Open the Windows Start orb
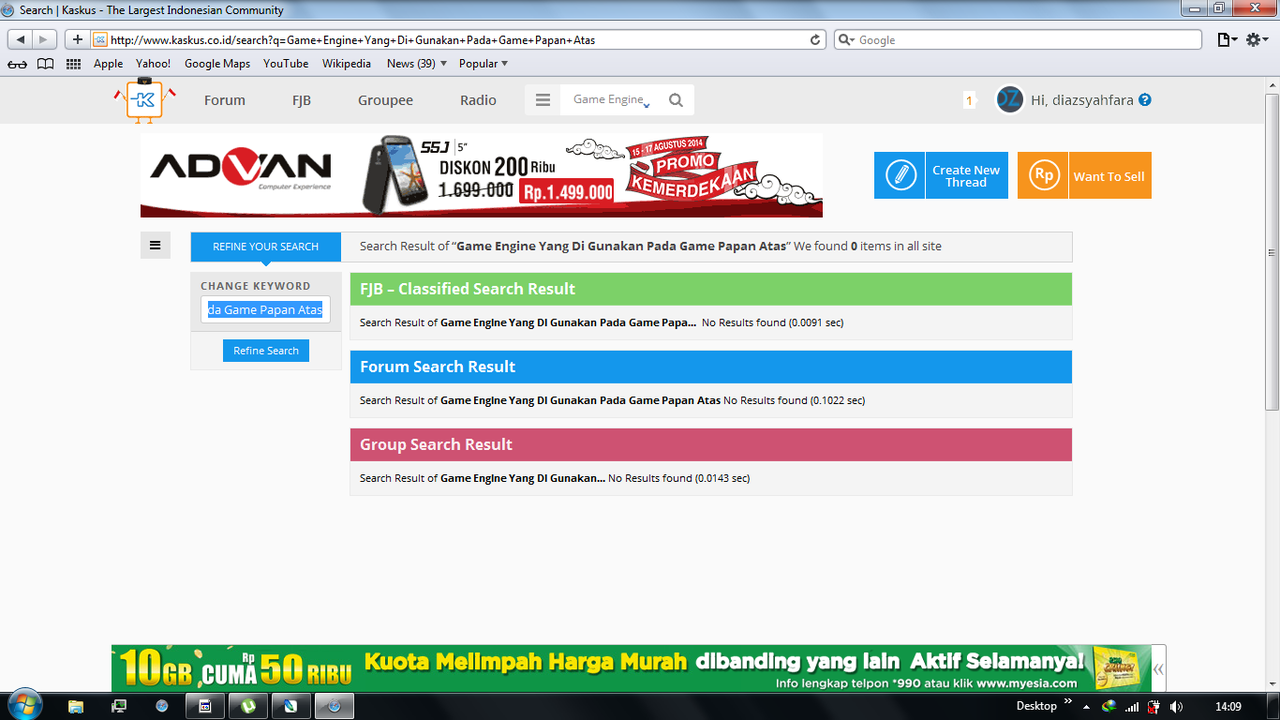The image size is (1280, 720). pyautogui.click(x=24, y=705)
